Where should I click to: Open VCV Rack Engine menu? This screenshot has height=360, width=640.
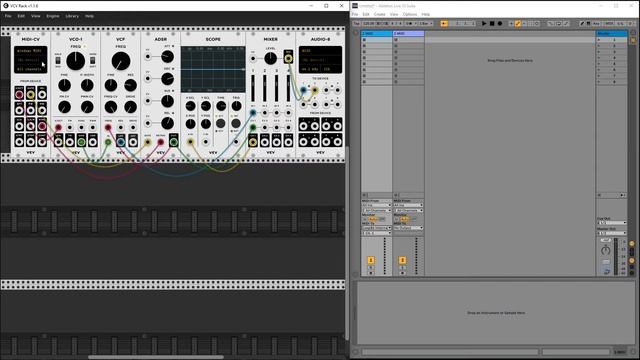[x=53, y=16]
